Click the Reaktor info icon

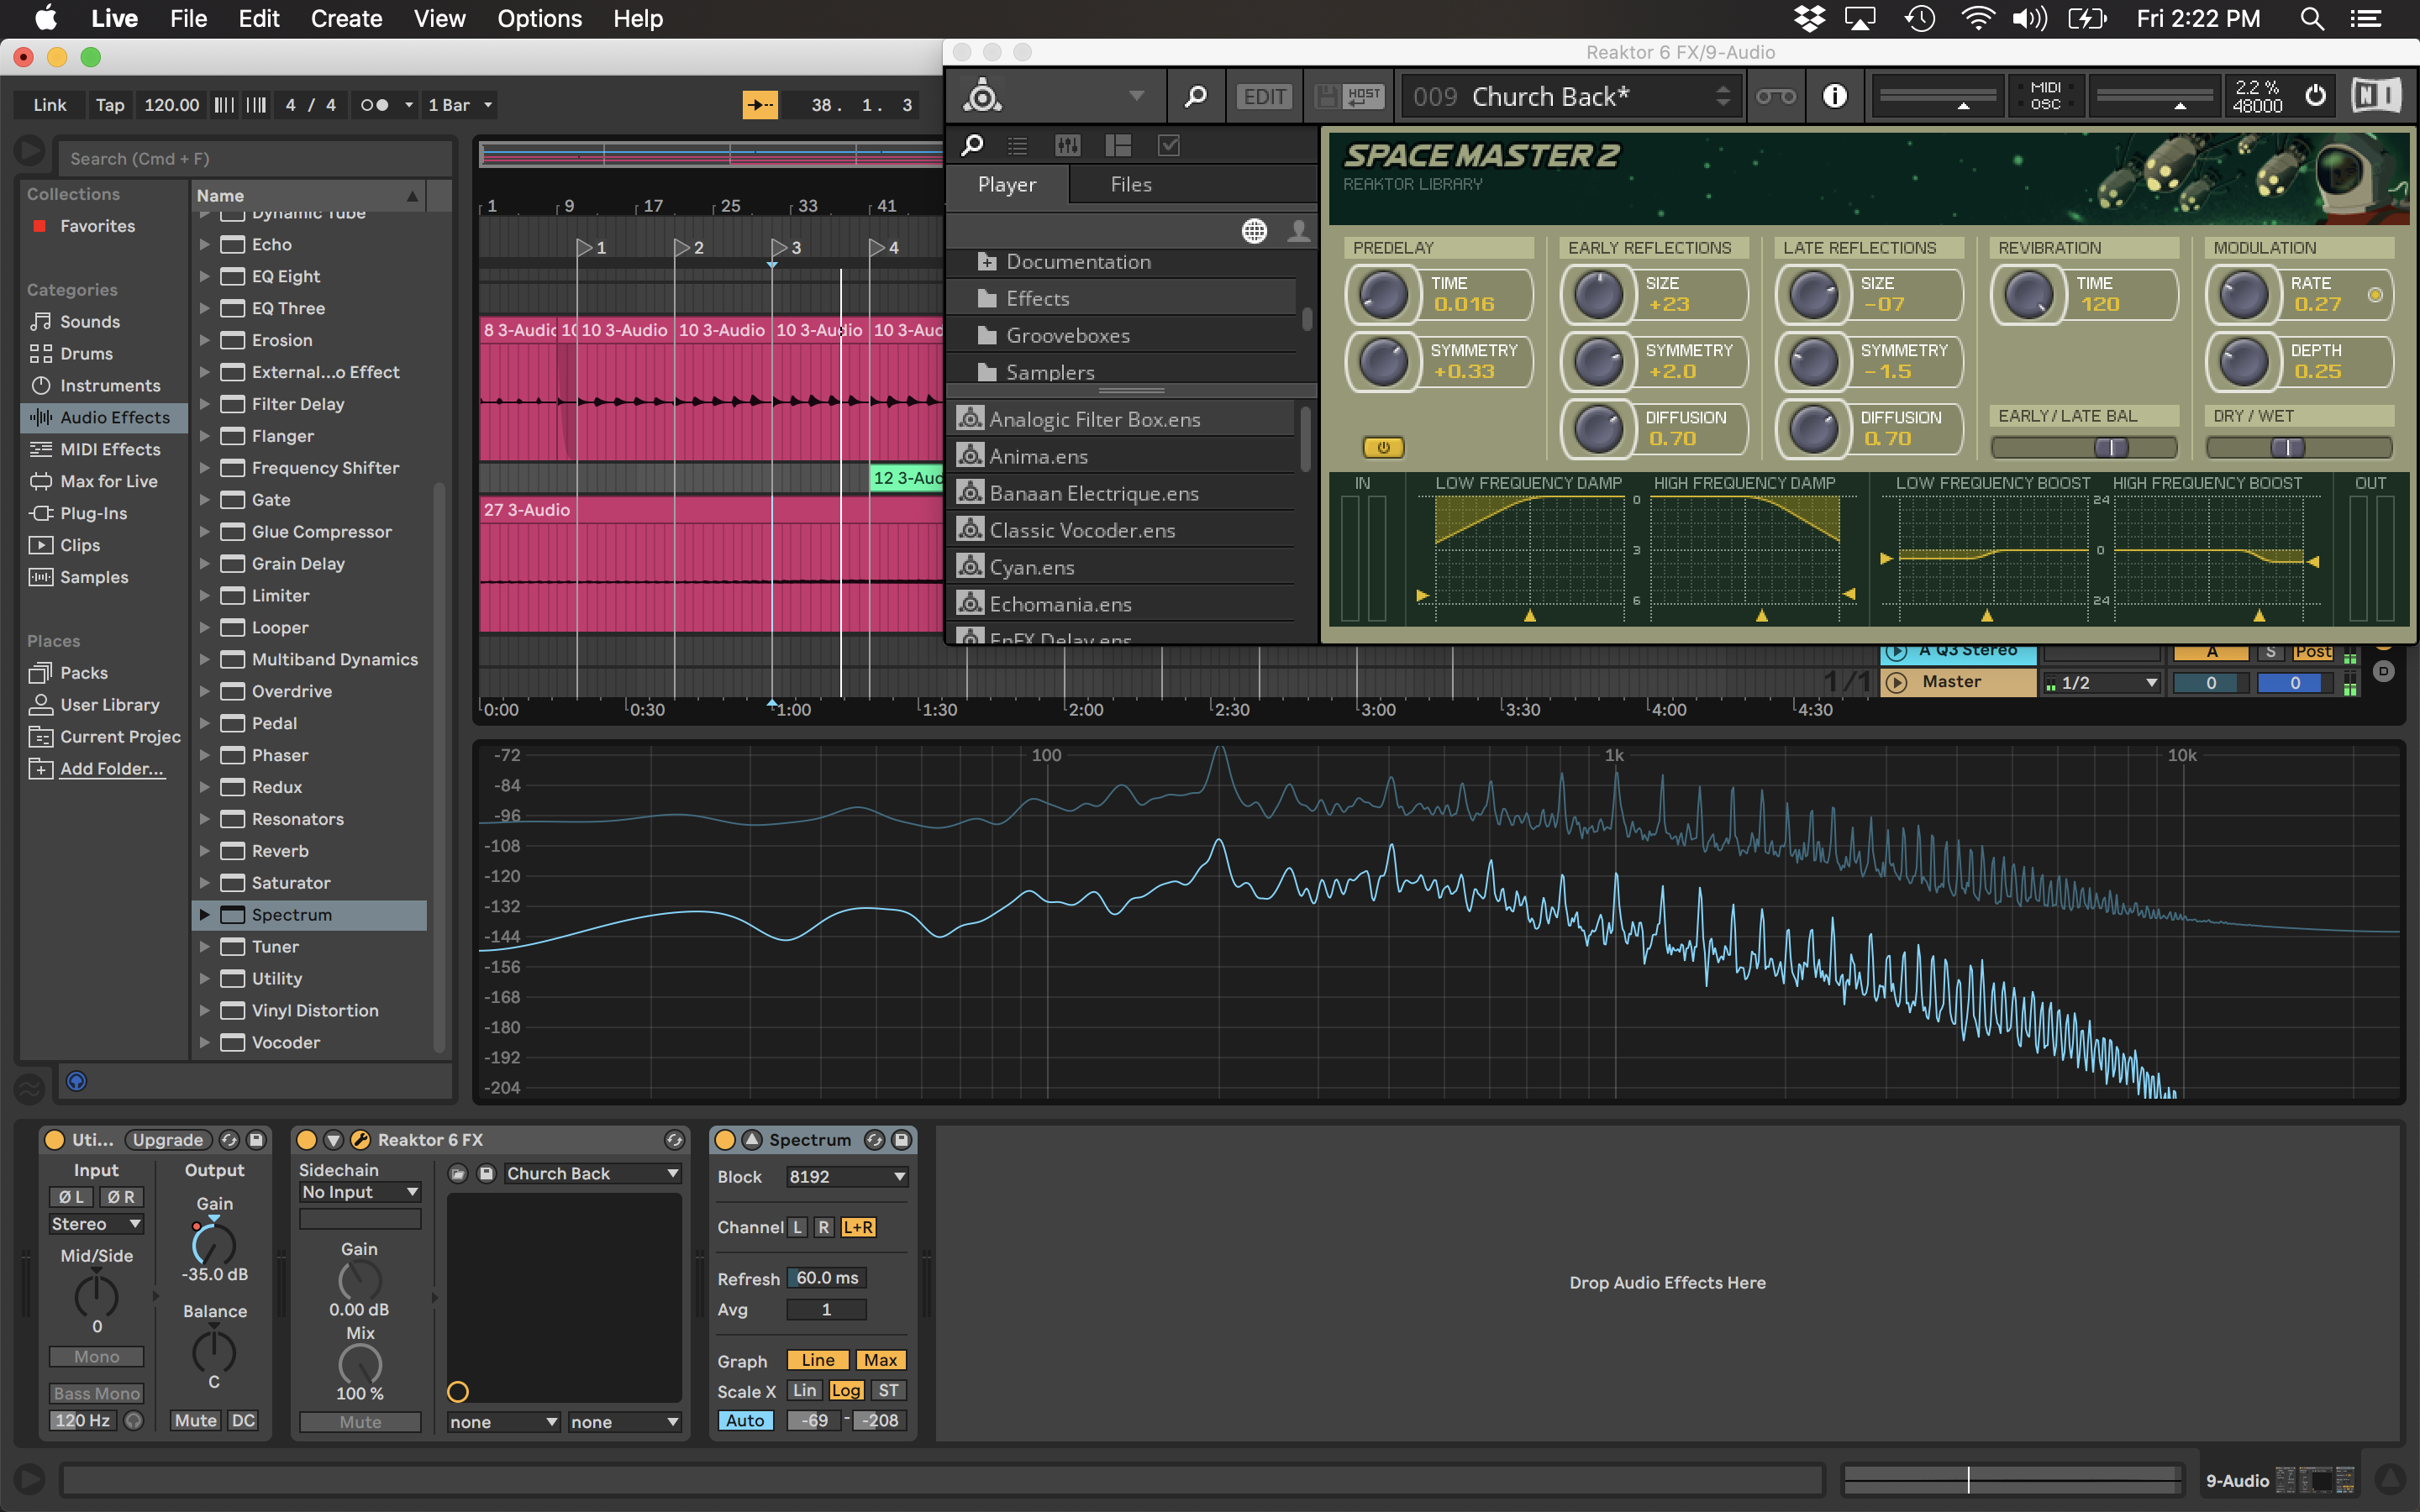(x=1834, y=96)
